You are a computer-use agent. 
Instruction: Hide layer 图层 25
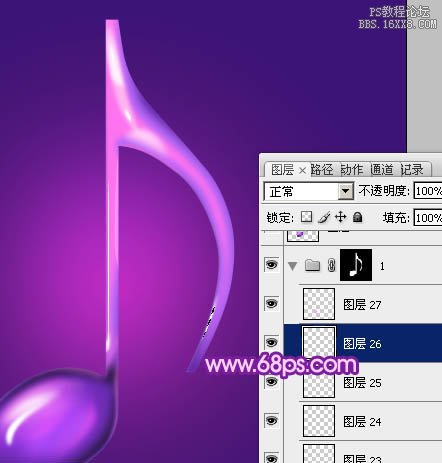tap(272, 382)
